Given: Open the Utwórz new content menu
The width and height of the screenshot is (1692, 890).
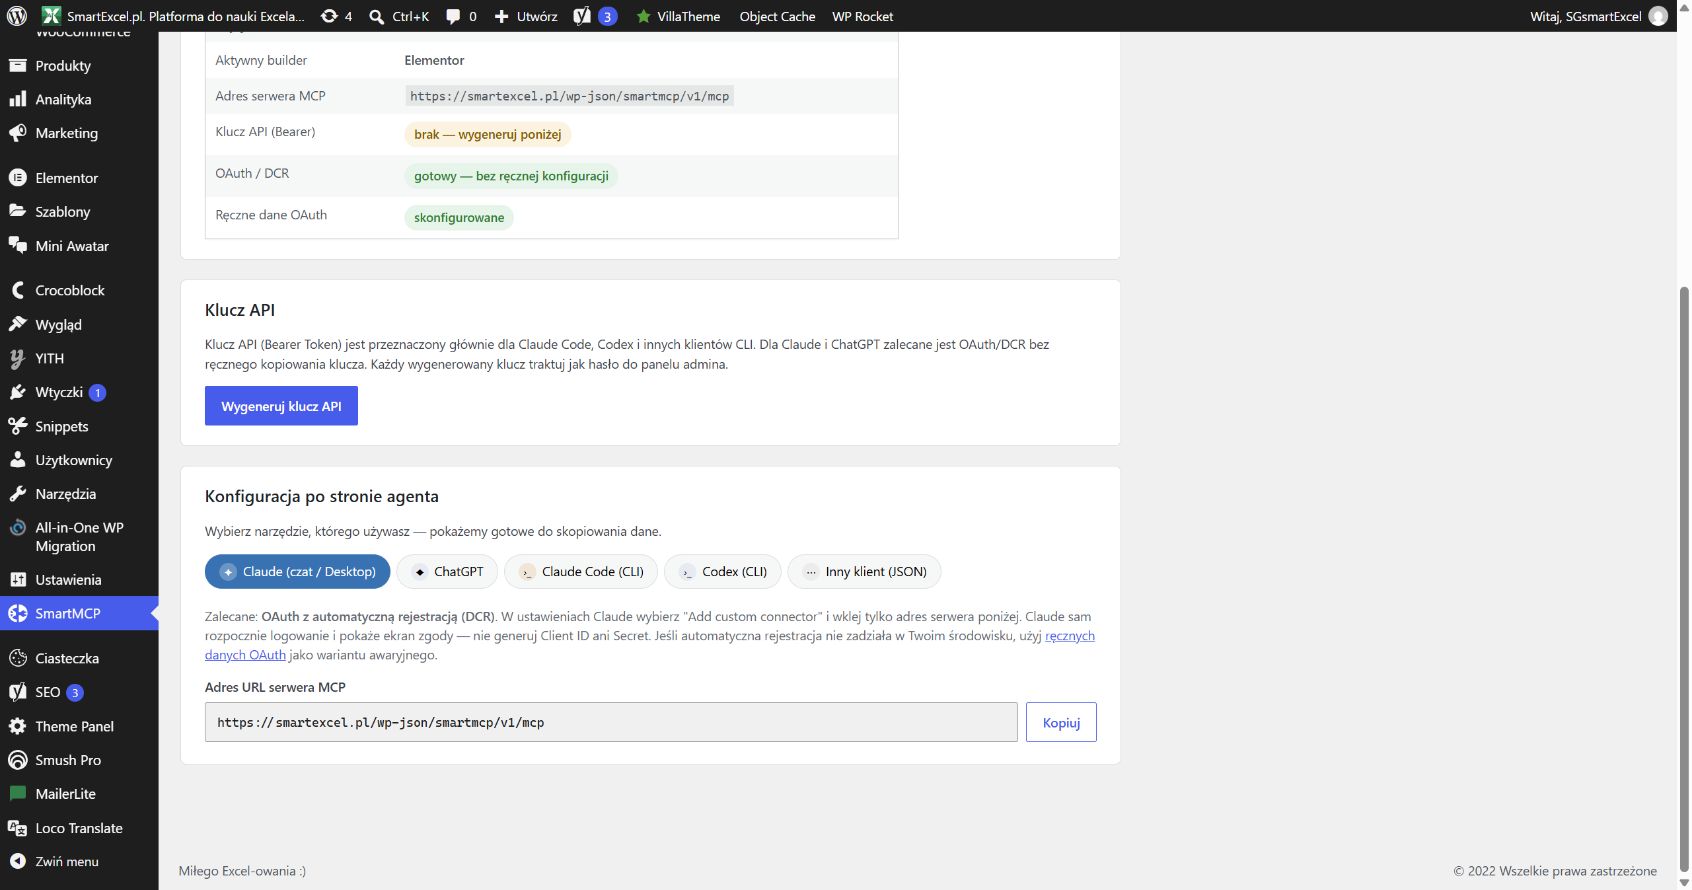Looking at the screenshot, I should click(x=526, y=16).
